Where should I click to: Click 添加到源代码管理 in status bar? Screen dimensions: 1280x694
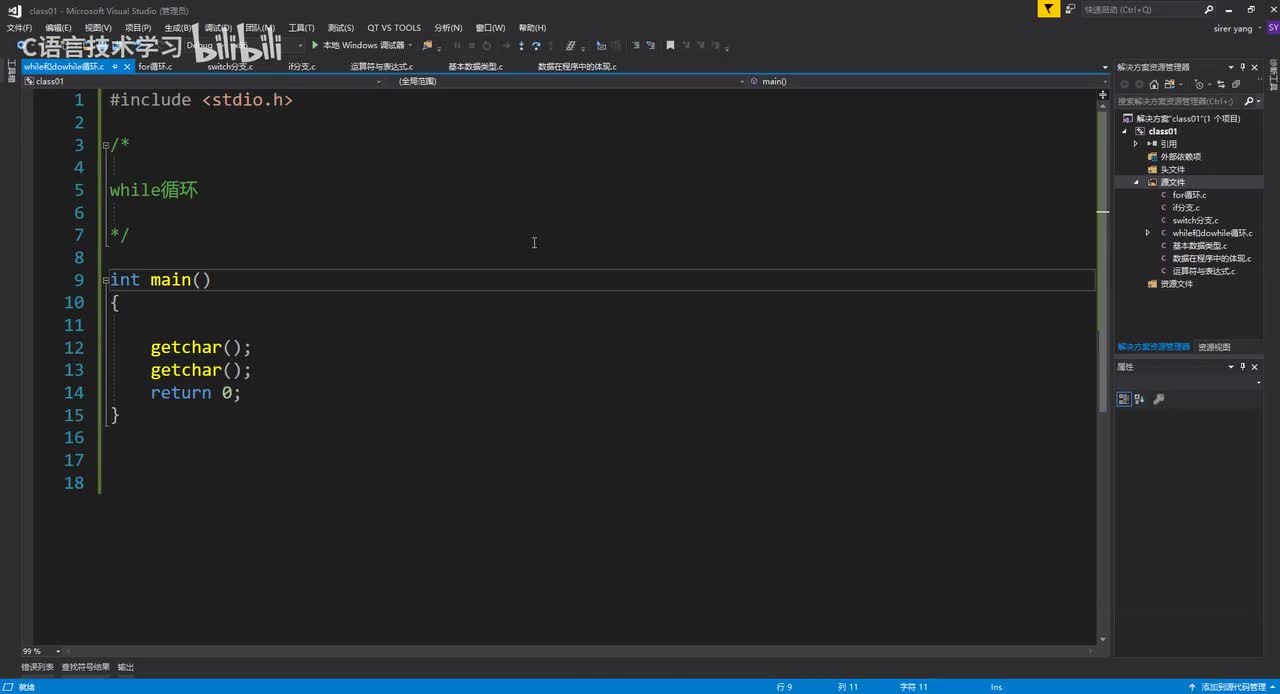[x=1234, y=687]
